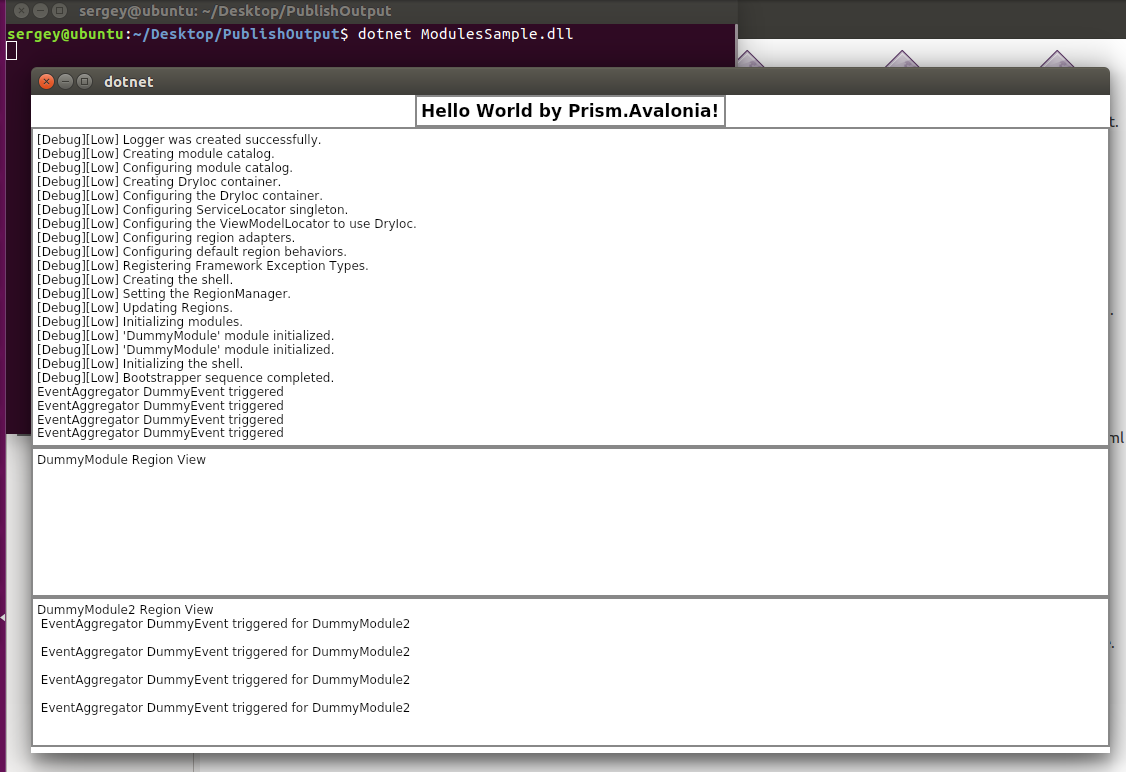The height and width of the screenshot is (772, 1126).
Task: Select log line Configuring region adapters
Action: point(166,238)
